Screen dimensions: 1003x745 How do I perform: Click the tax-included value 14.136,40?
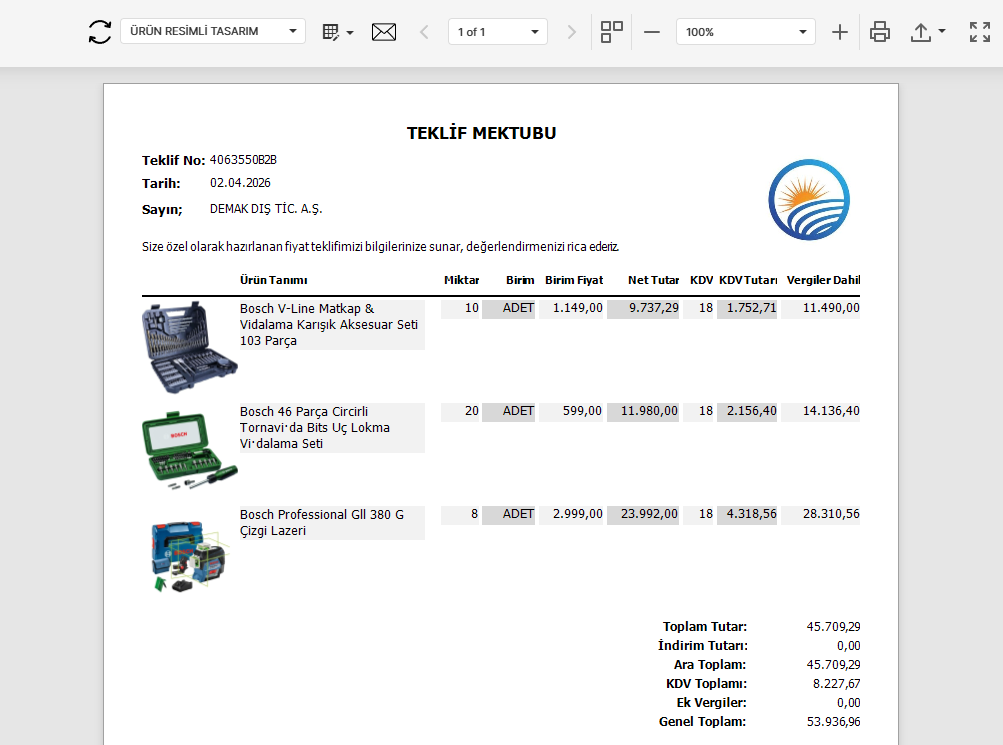pos(821,411)
